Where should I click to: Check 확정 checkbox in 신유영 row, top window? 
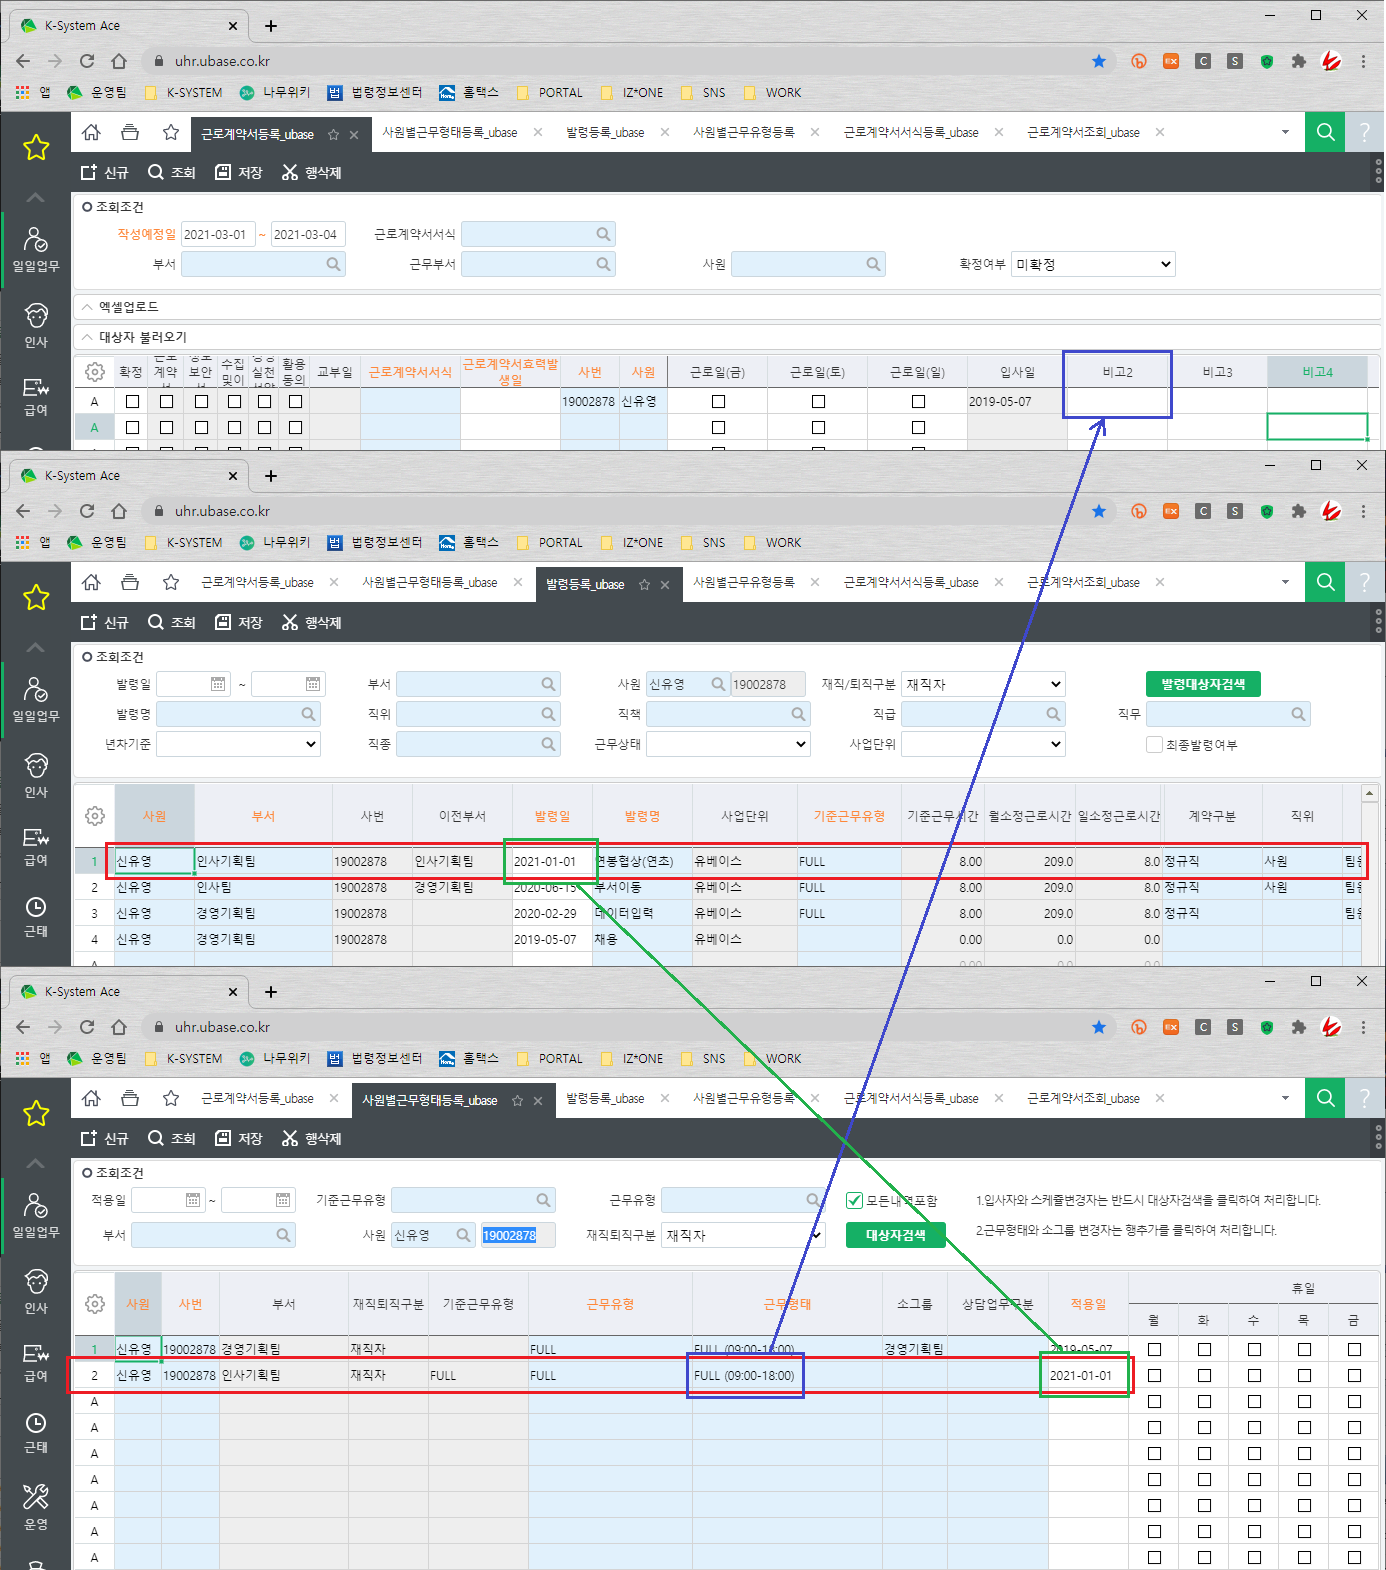(x=132, y=401)
